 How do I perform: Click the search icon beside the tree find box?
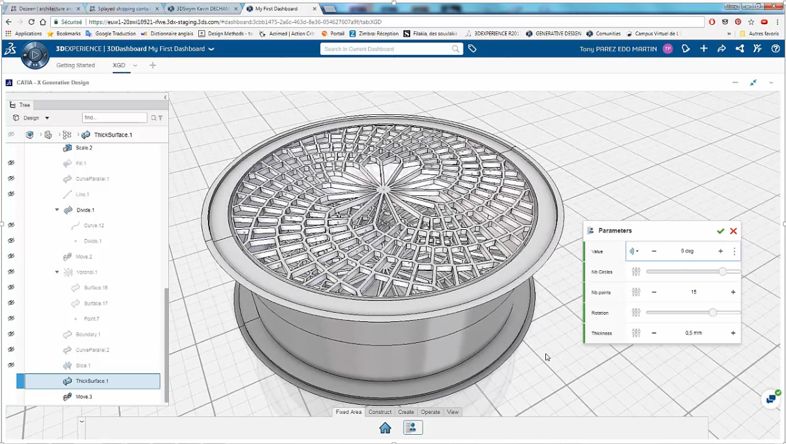pos(153,118)
